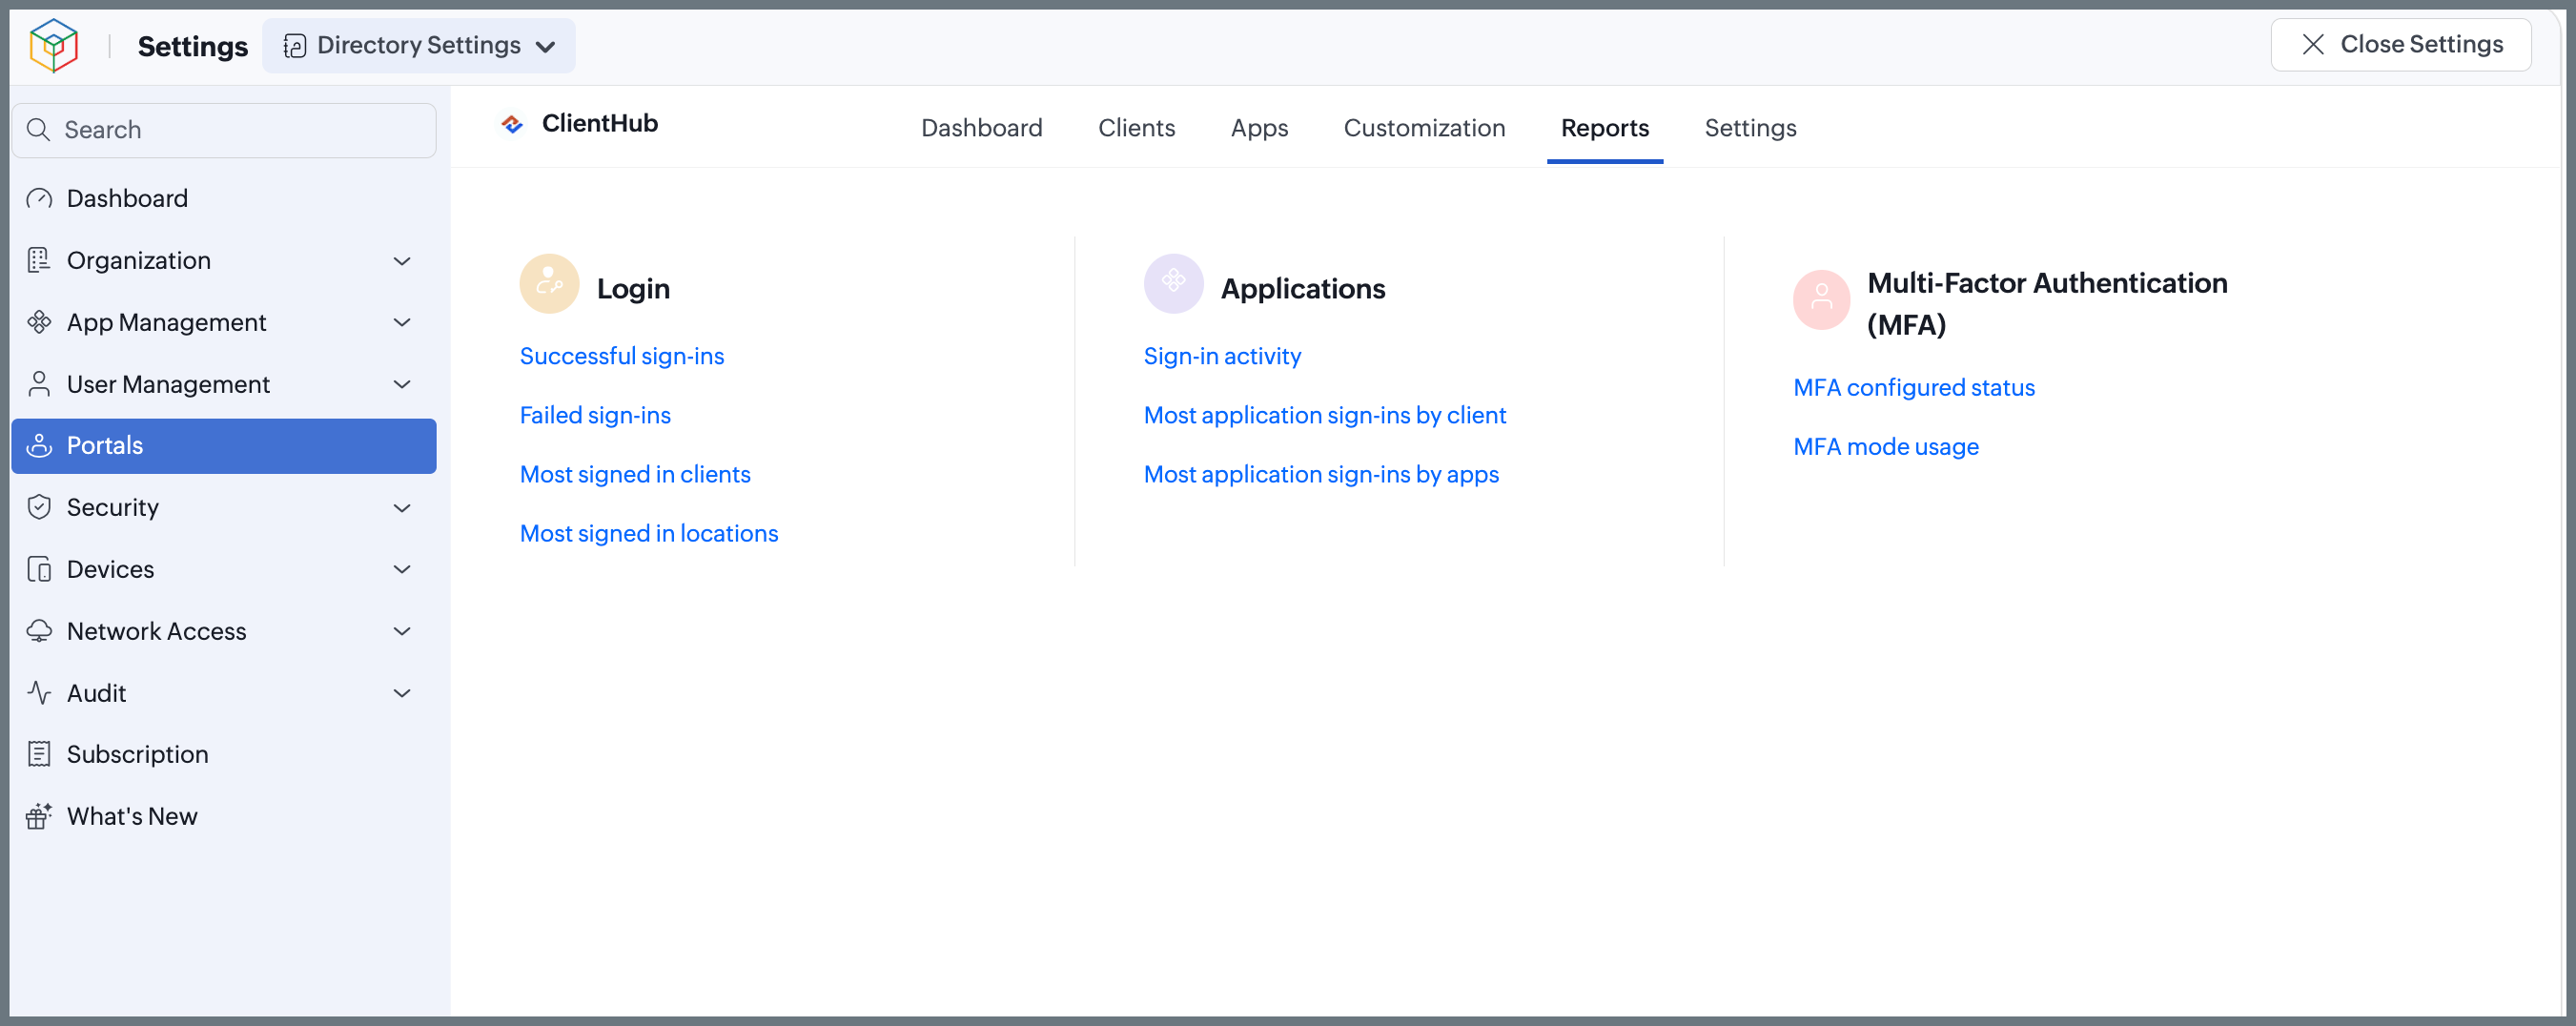Image resolution: width=2576 pixels, height=1026 pixels.
Task: Click the ClientHub portal name
Action: (x=600, y=123)
